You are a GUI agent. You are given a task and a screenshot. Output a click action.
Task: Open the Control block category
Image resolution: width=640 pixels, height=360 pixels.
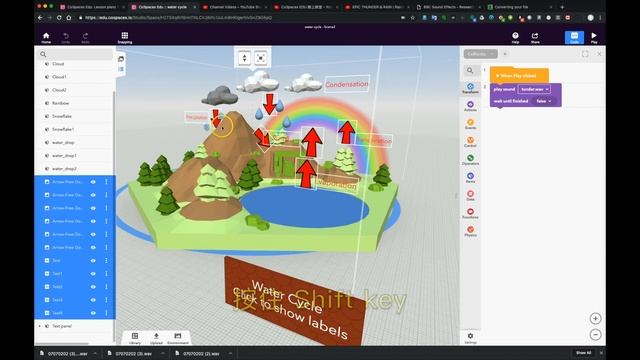tap(470, 142)
